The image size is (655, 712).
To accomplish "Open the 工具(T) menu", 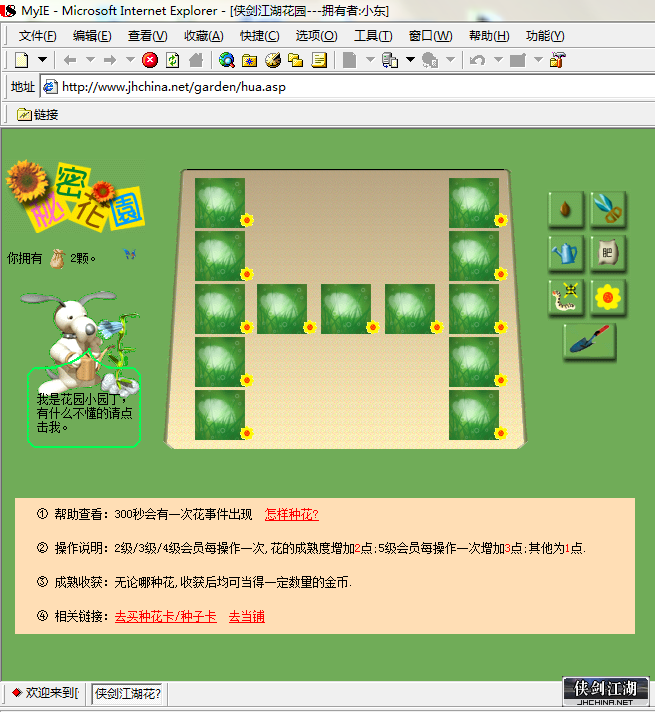I will pos(373,35).
